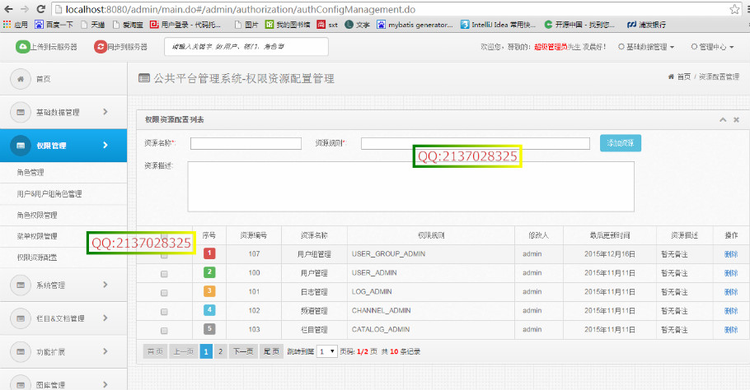Open 用户&用户组角色管理 submenu item
This screenshot has height=390, width=750.
[x=49, y=194]
